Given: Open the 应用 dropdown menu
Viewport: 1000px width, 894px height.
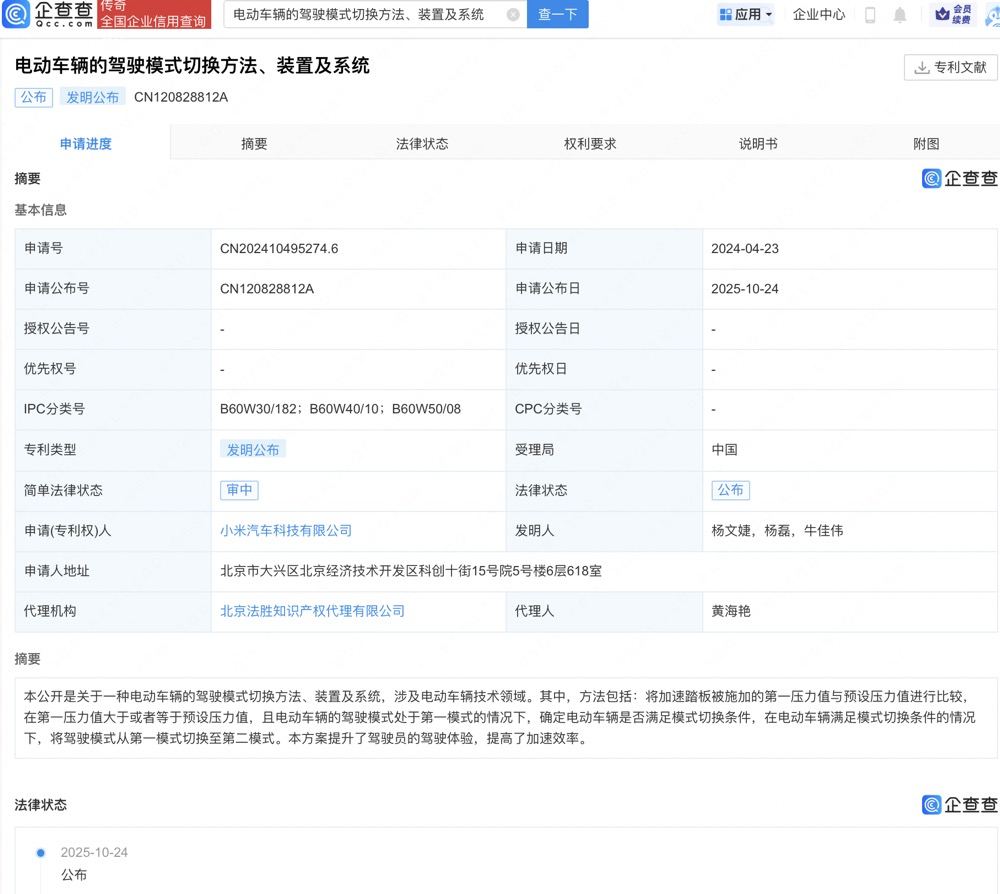Looking at the screenshot, I should coord(748,15).
